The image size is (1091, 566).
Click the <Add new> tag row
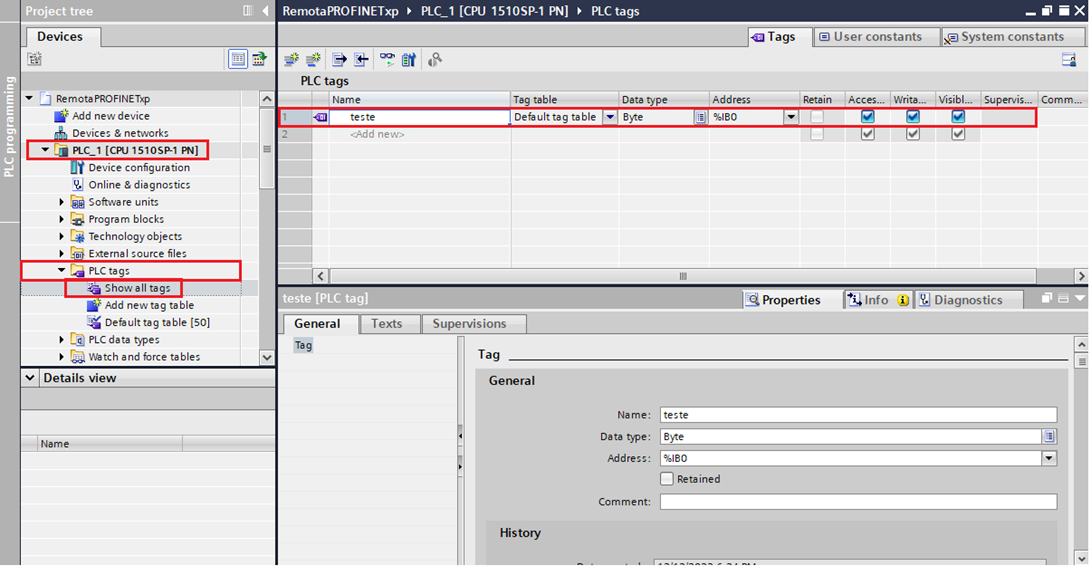tap(377, 134)
